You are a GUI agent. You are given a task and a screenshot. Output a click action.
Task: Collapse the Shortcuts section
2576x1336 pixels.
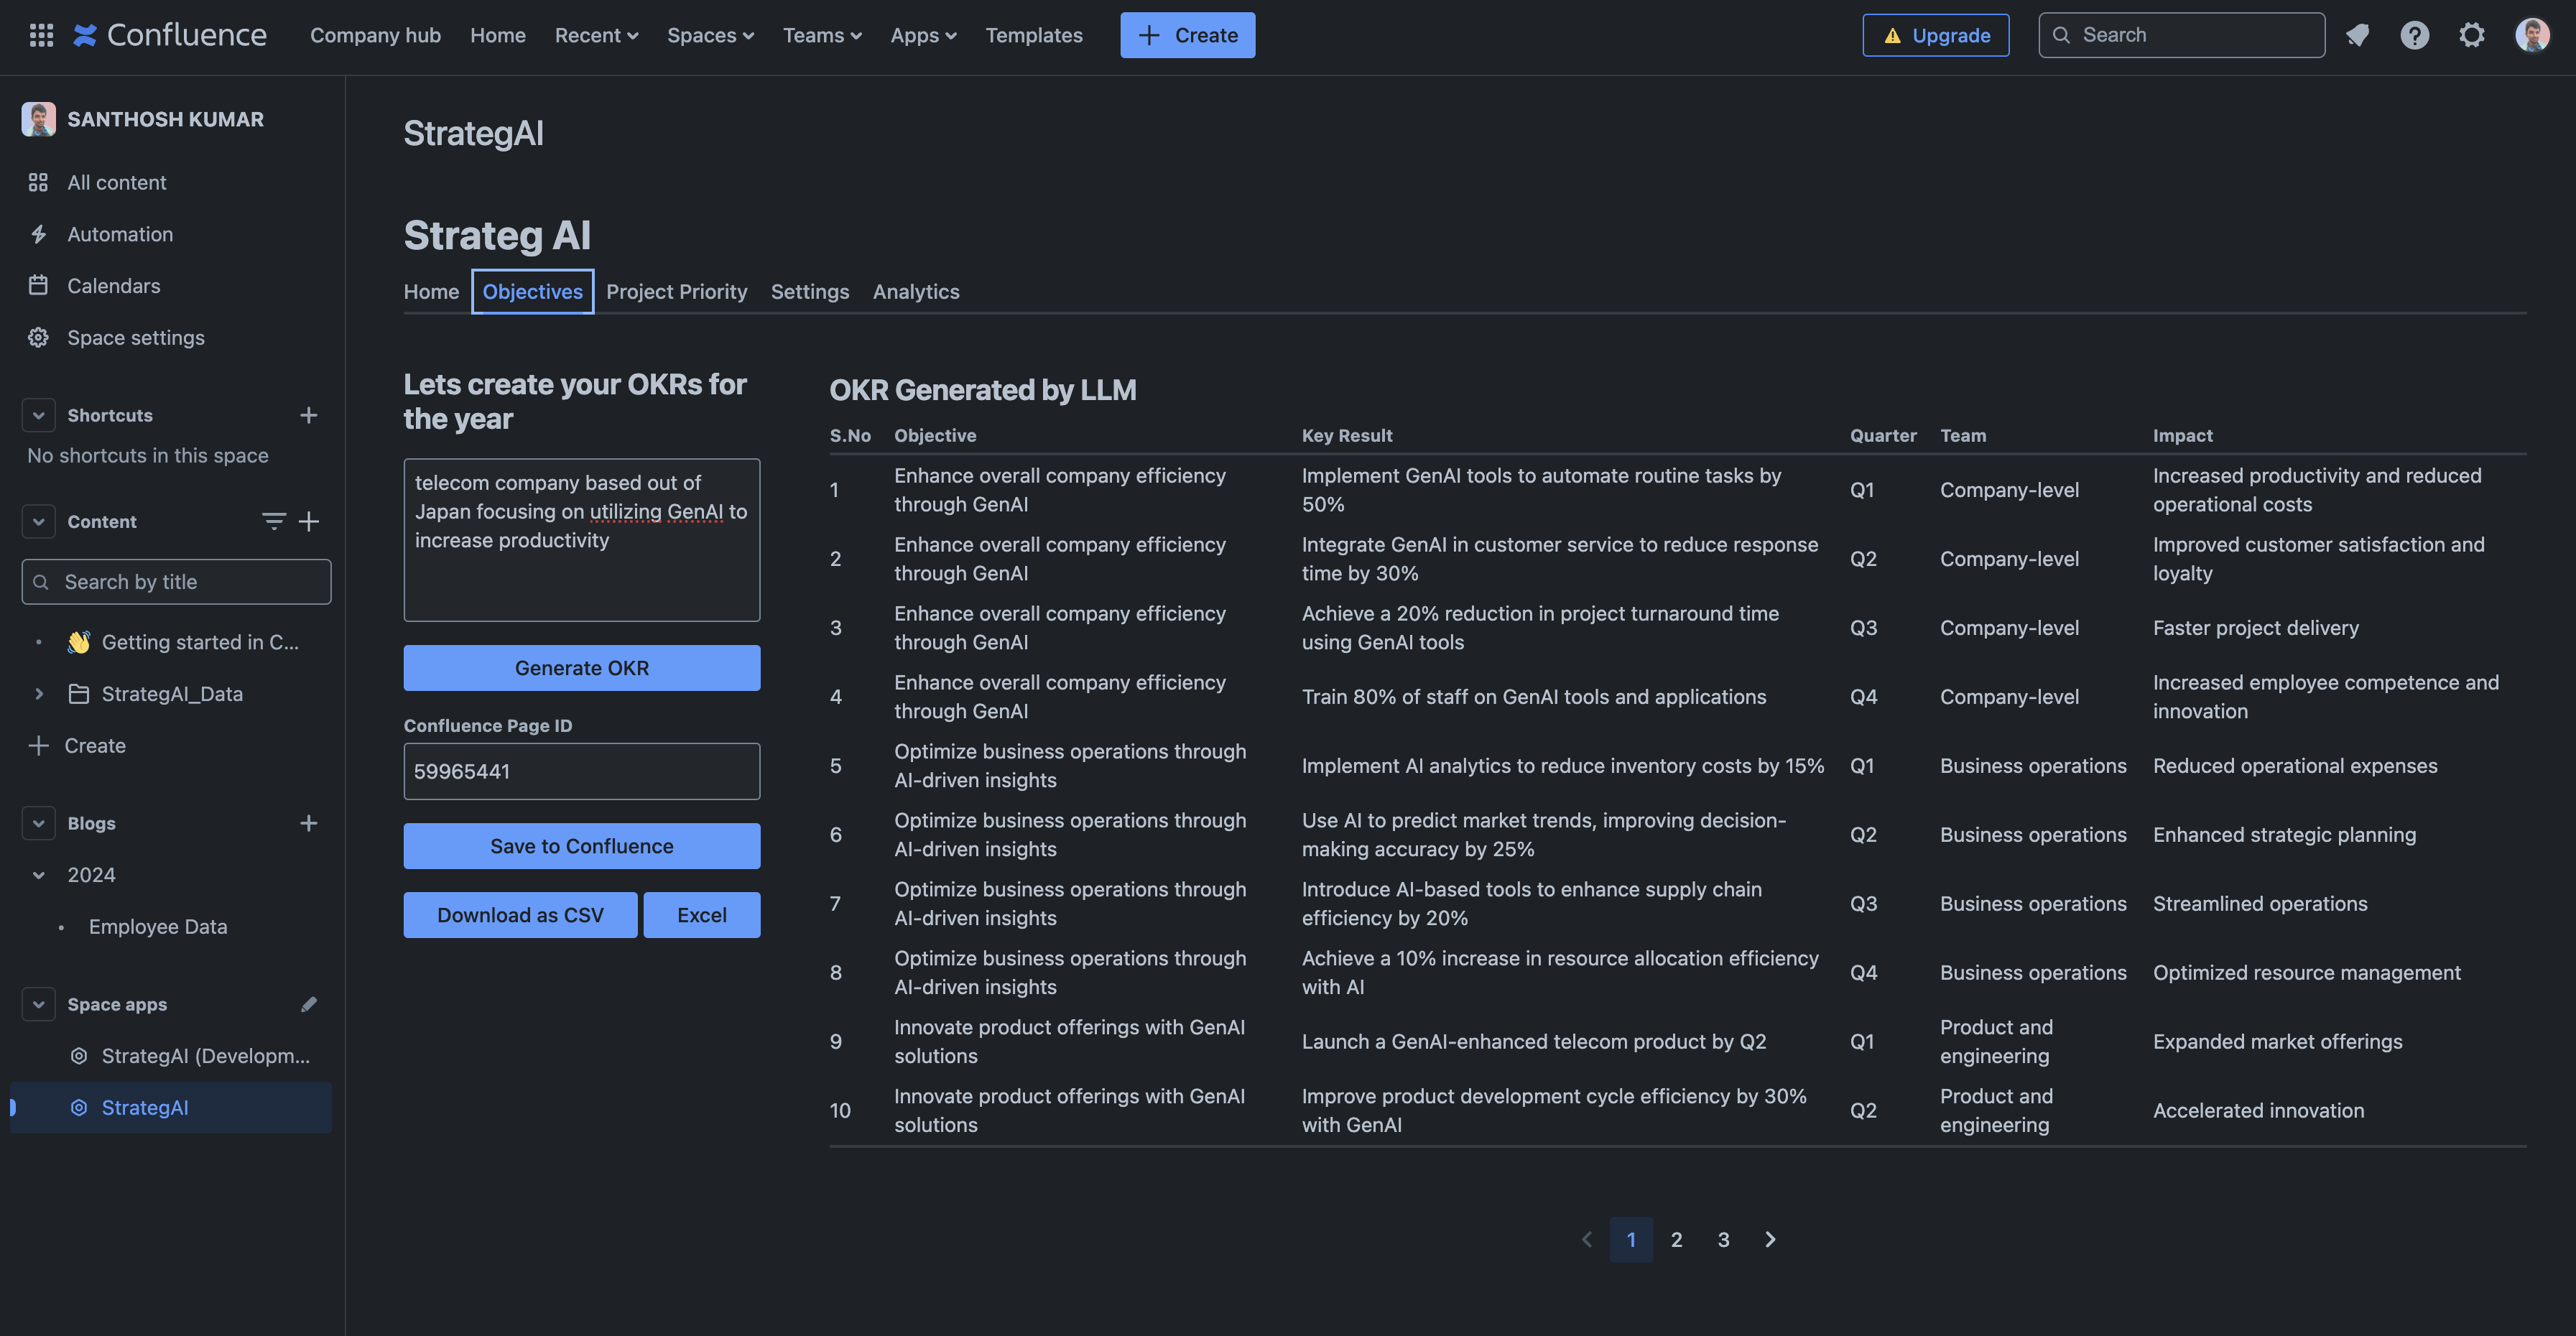tap(38, 415)
